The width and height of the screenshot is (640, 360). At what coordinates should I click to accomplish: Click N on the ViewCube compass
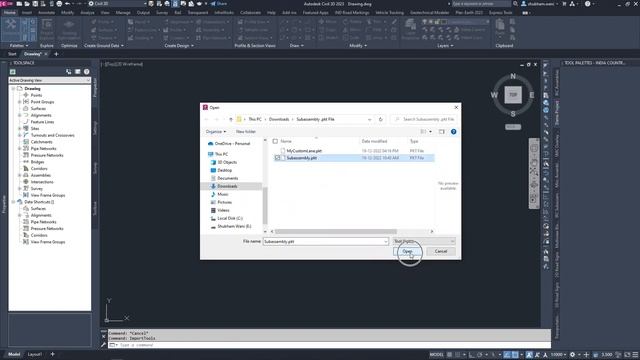click(x=513, y=76)
